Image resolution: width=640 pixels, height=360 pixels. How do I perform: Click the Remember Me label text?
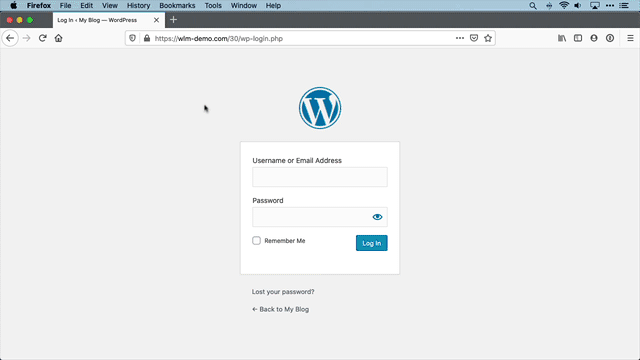coord(285,241)
